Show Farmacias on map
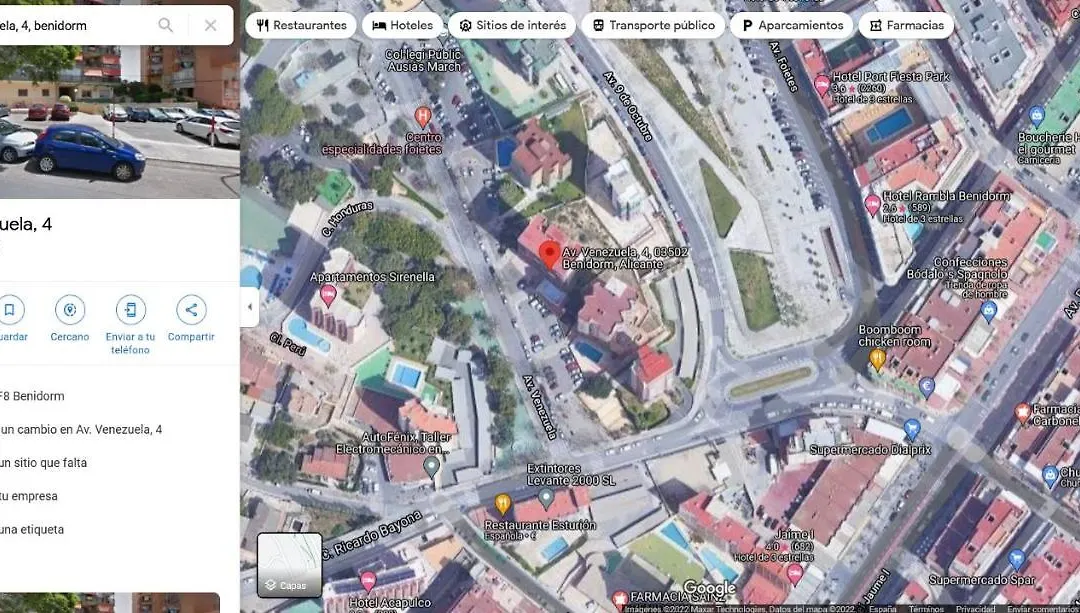Image resolution: width=1080 pixels, height=613 pixels. point(906,25)
